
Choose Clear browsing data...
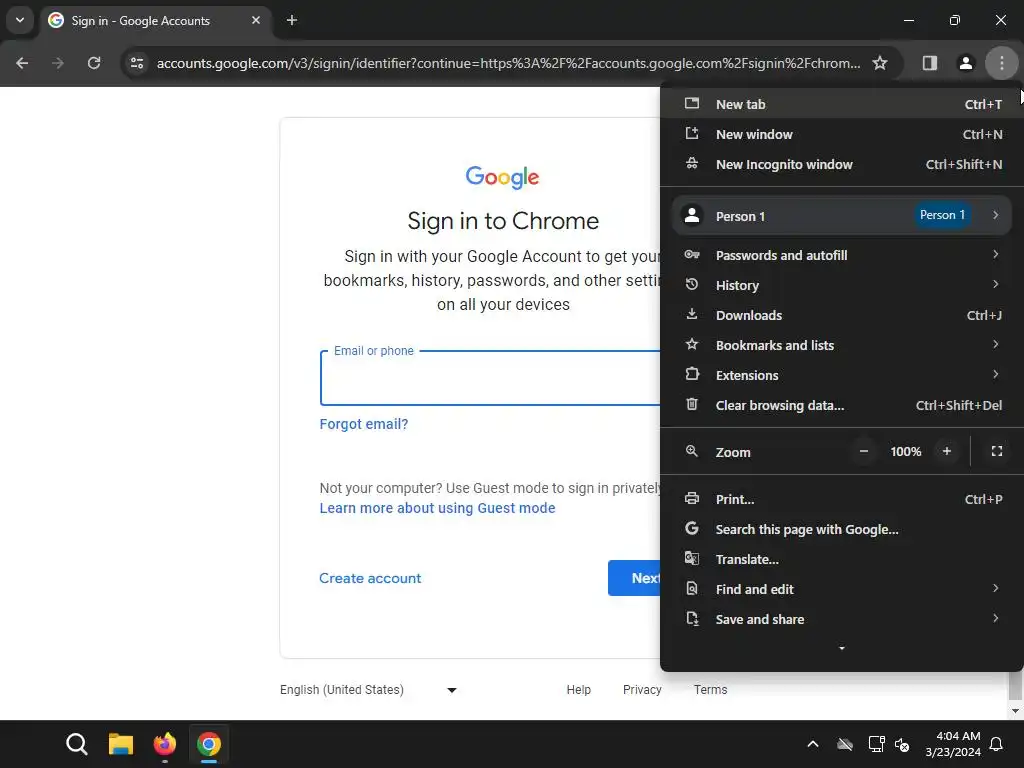pyautogui.click(x=842, y=405)
